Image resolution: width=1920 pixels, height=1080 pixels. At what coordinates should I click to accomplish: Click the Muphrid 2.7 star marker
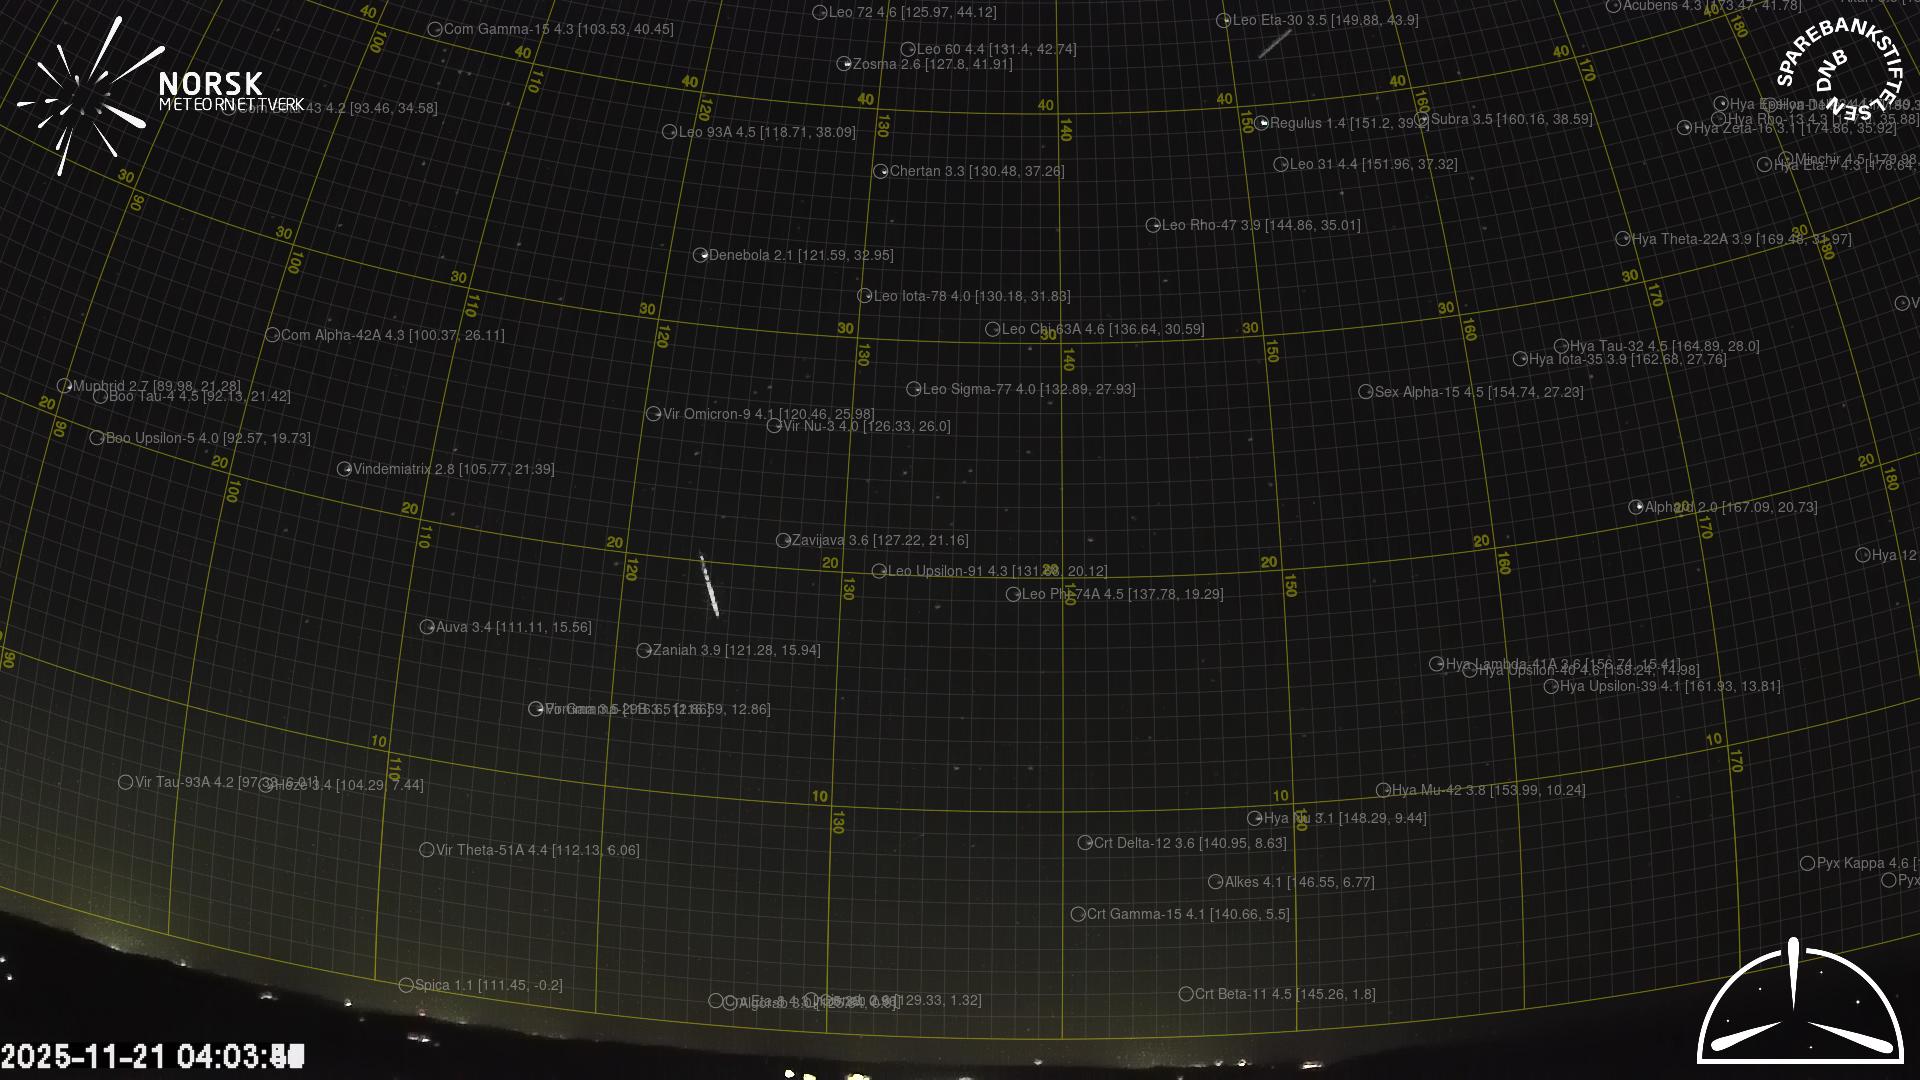pyautogui.click(x=65, y=386)
